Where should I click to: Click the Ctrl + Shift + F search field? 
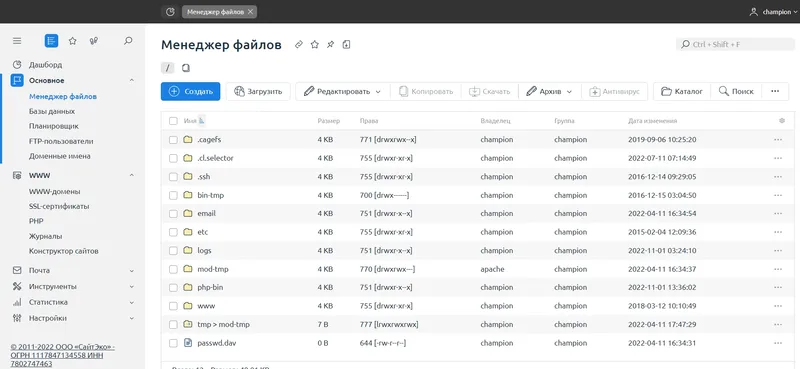(735, 44)
